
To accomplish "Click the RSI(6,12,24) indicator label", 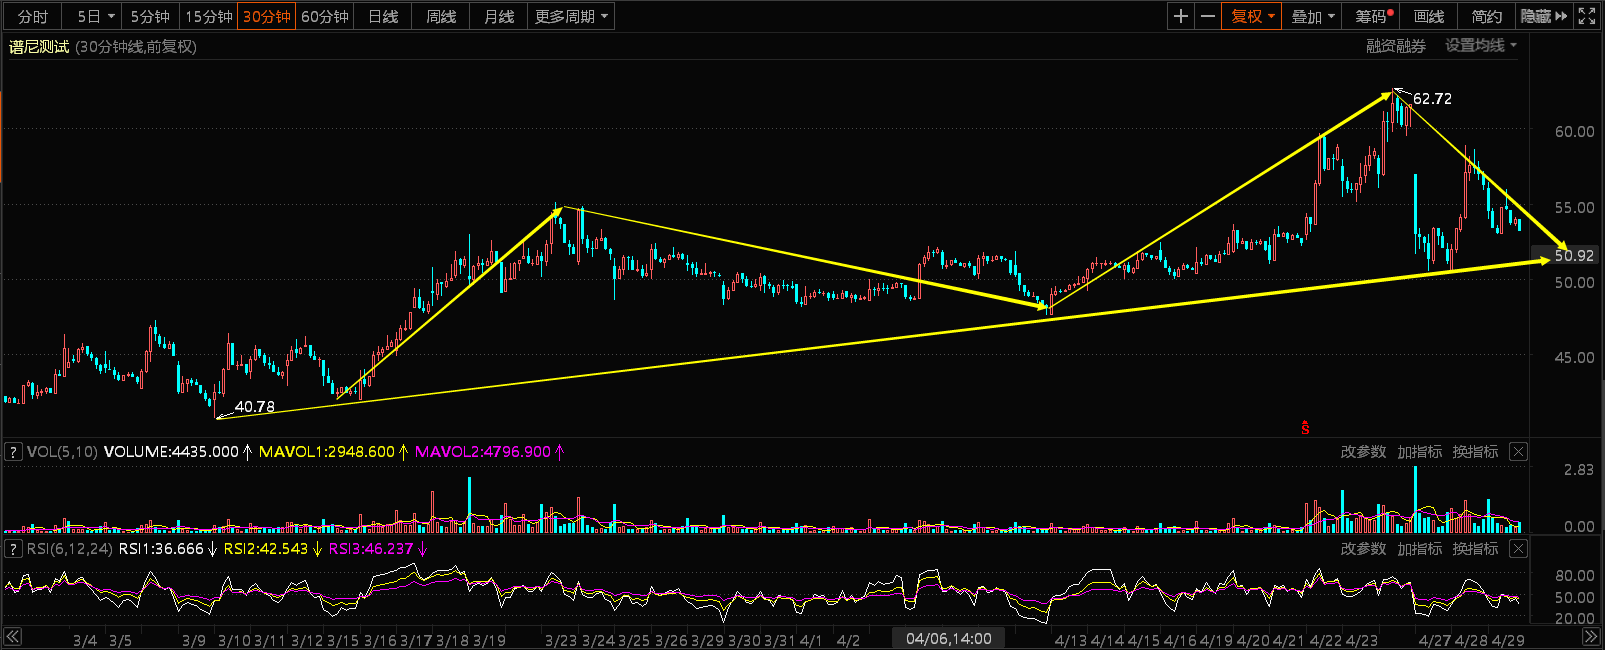I will 69,549.
